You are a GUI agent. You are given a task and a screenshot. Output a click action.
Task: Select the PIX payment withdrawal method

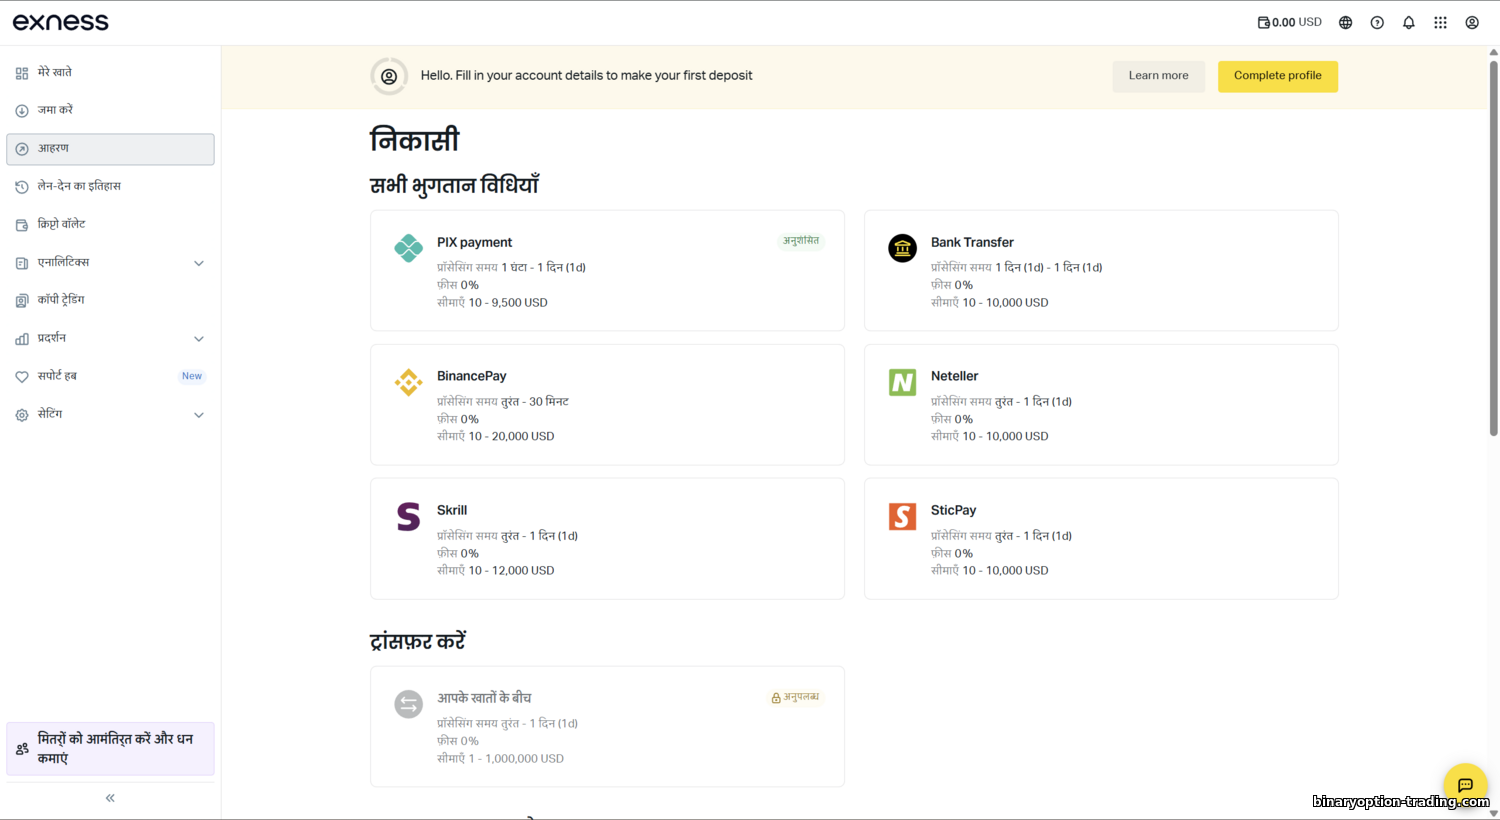pos(607,270)
